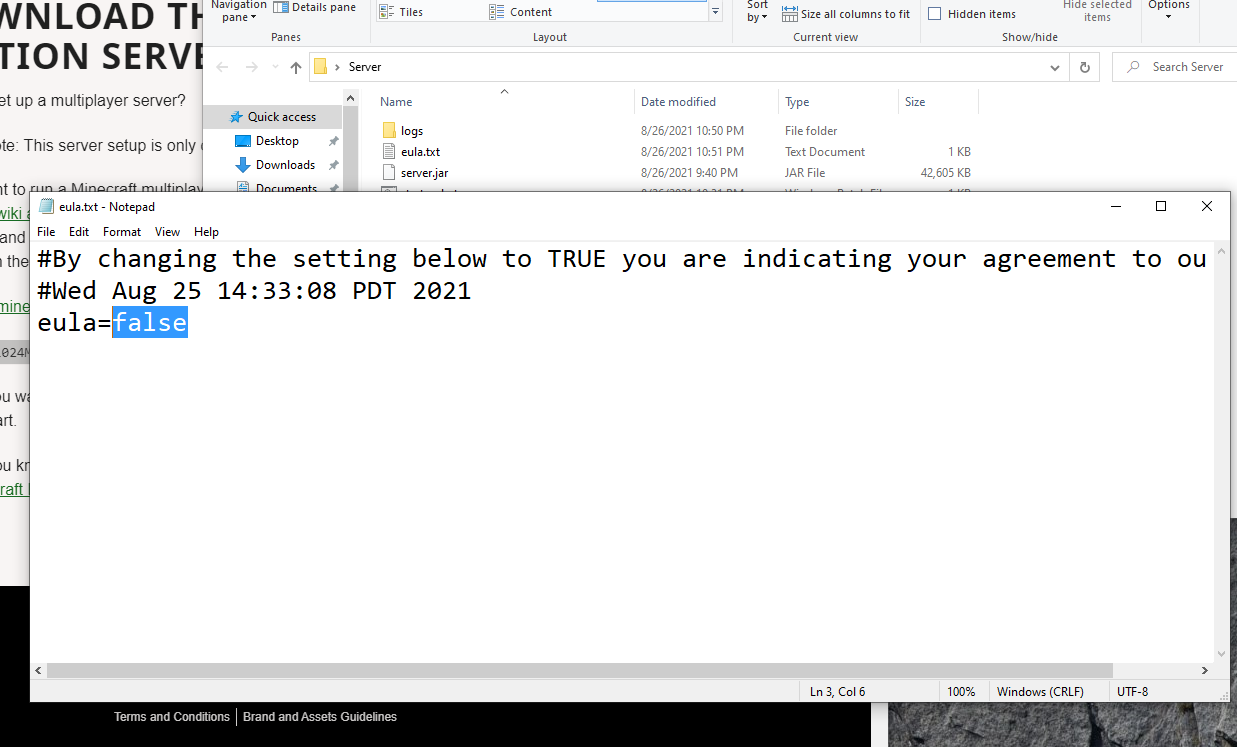1237x747 pixels.
Task: Open recent locations dropdown arrow
Action: 275,67
